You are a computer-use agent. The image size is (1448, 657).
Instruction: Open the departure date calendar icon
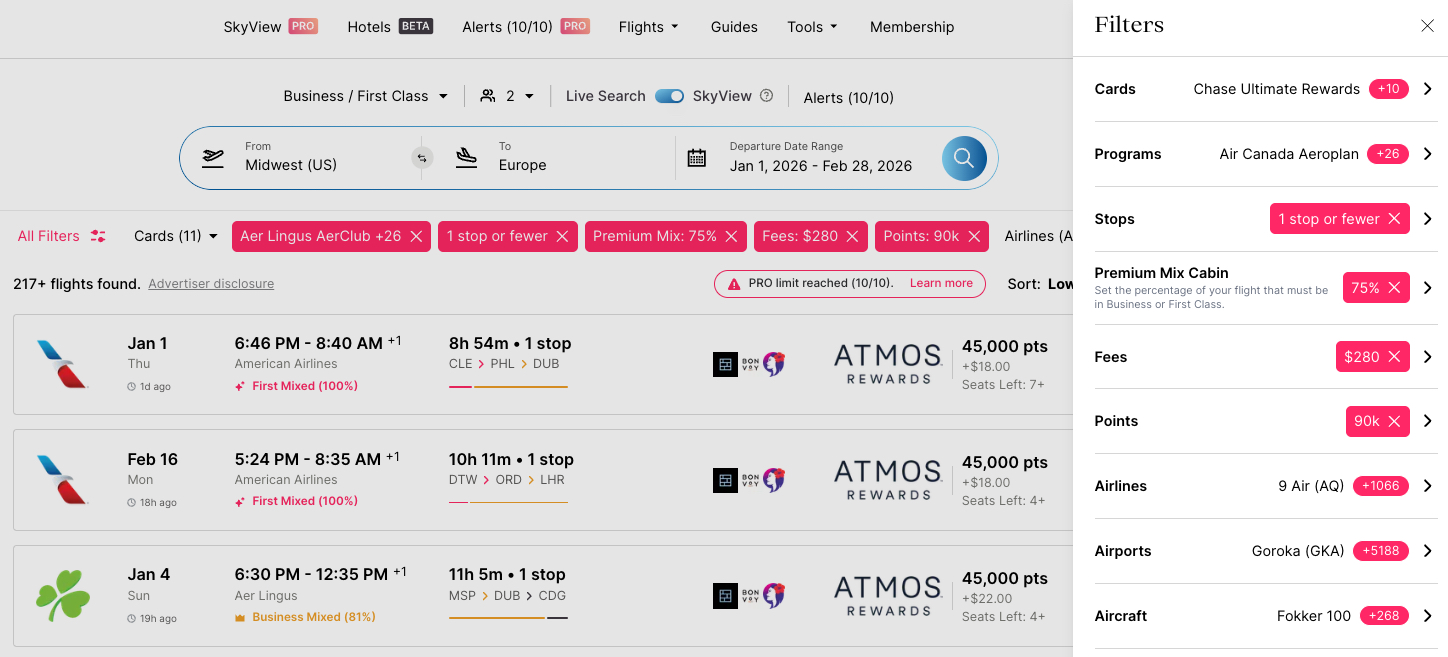coord(697,157)
